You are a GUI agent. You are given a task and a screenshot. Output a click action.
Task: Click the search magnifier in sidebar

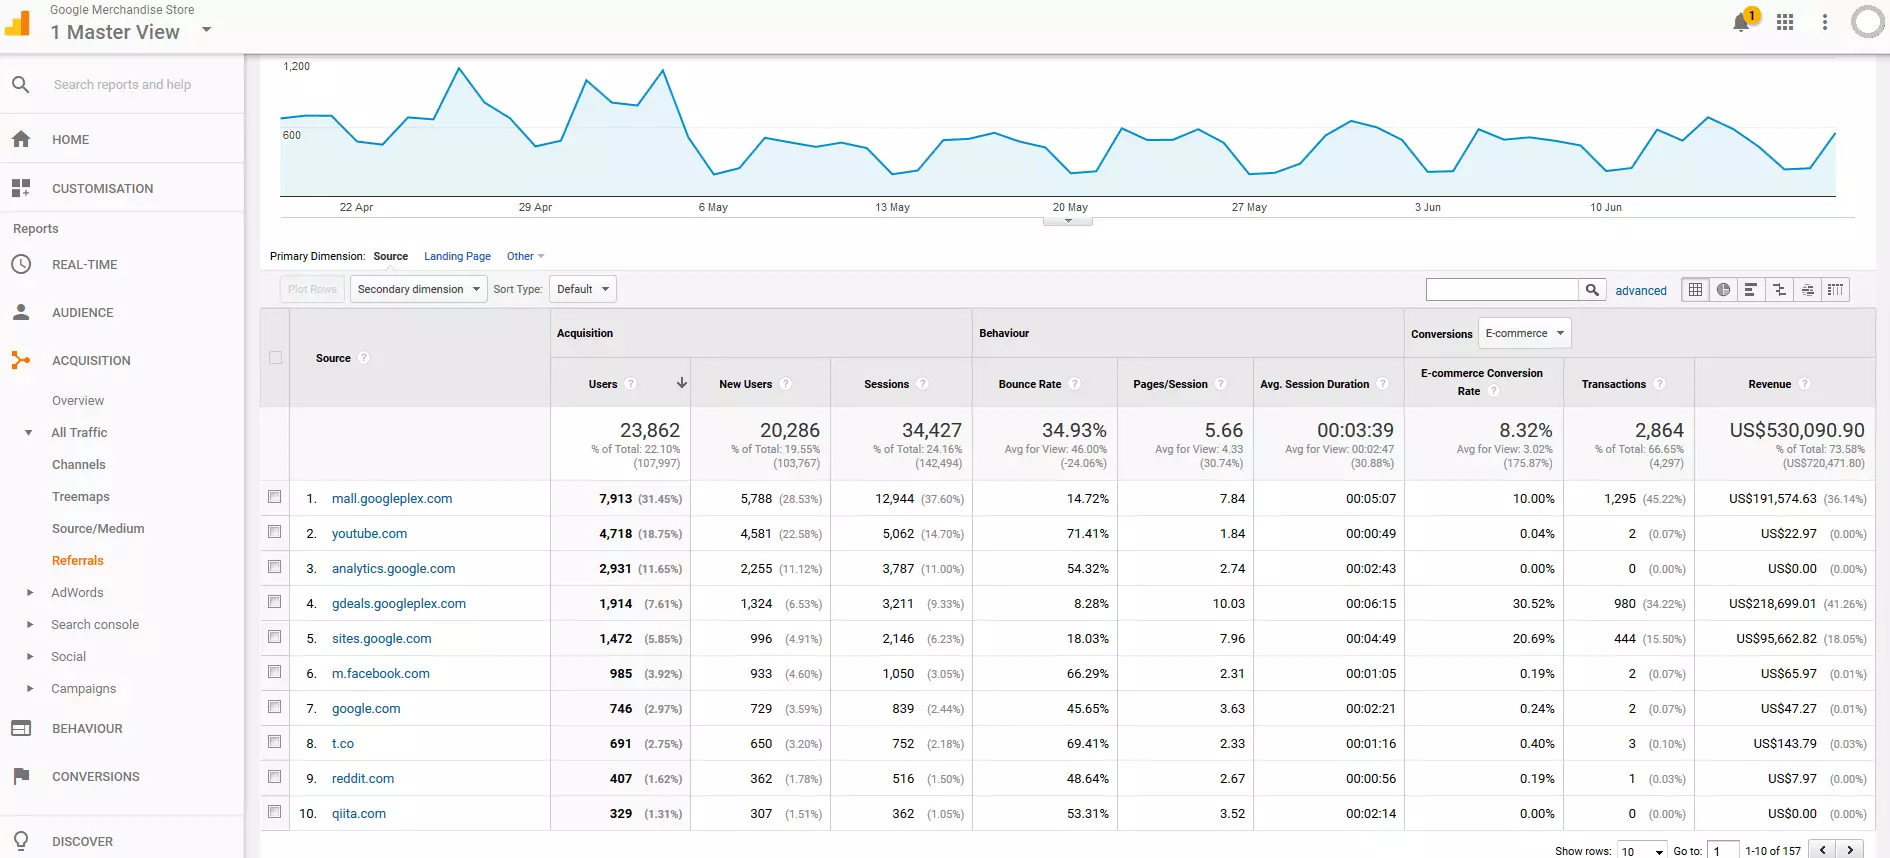click(x=21, y=85)
